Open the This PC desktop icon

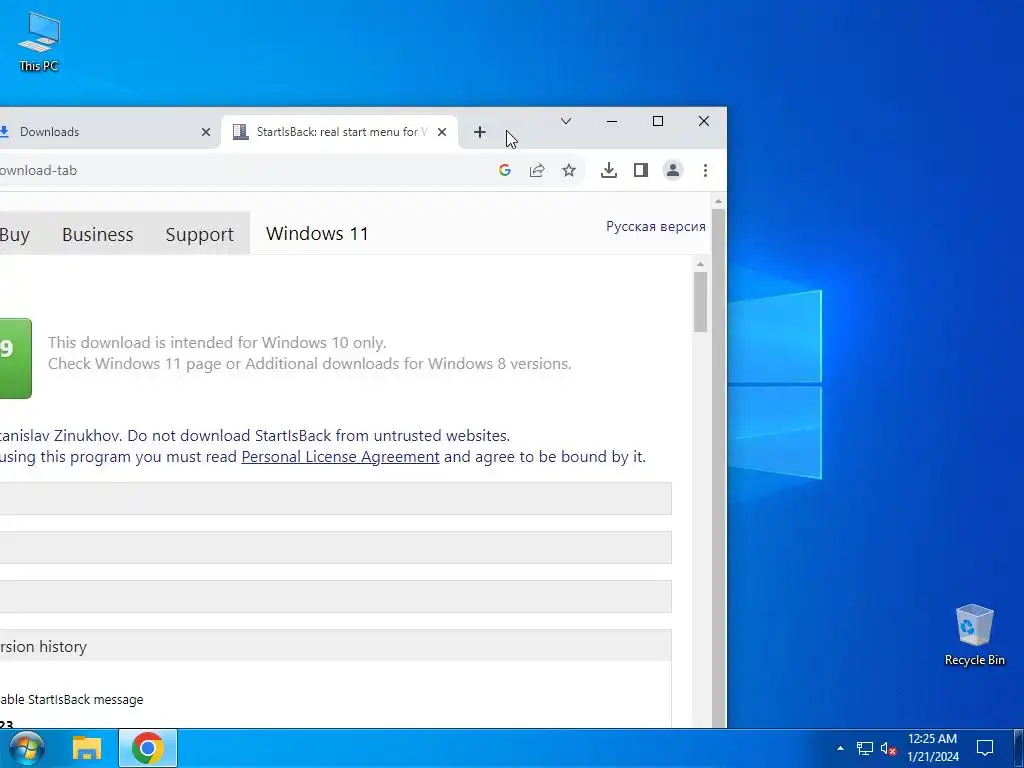[39, 41]
